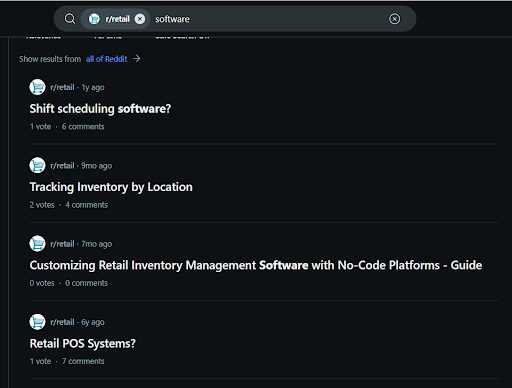Remove the r/retail filter from search
512x388 pixels.
coord(140,19)
